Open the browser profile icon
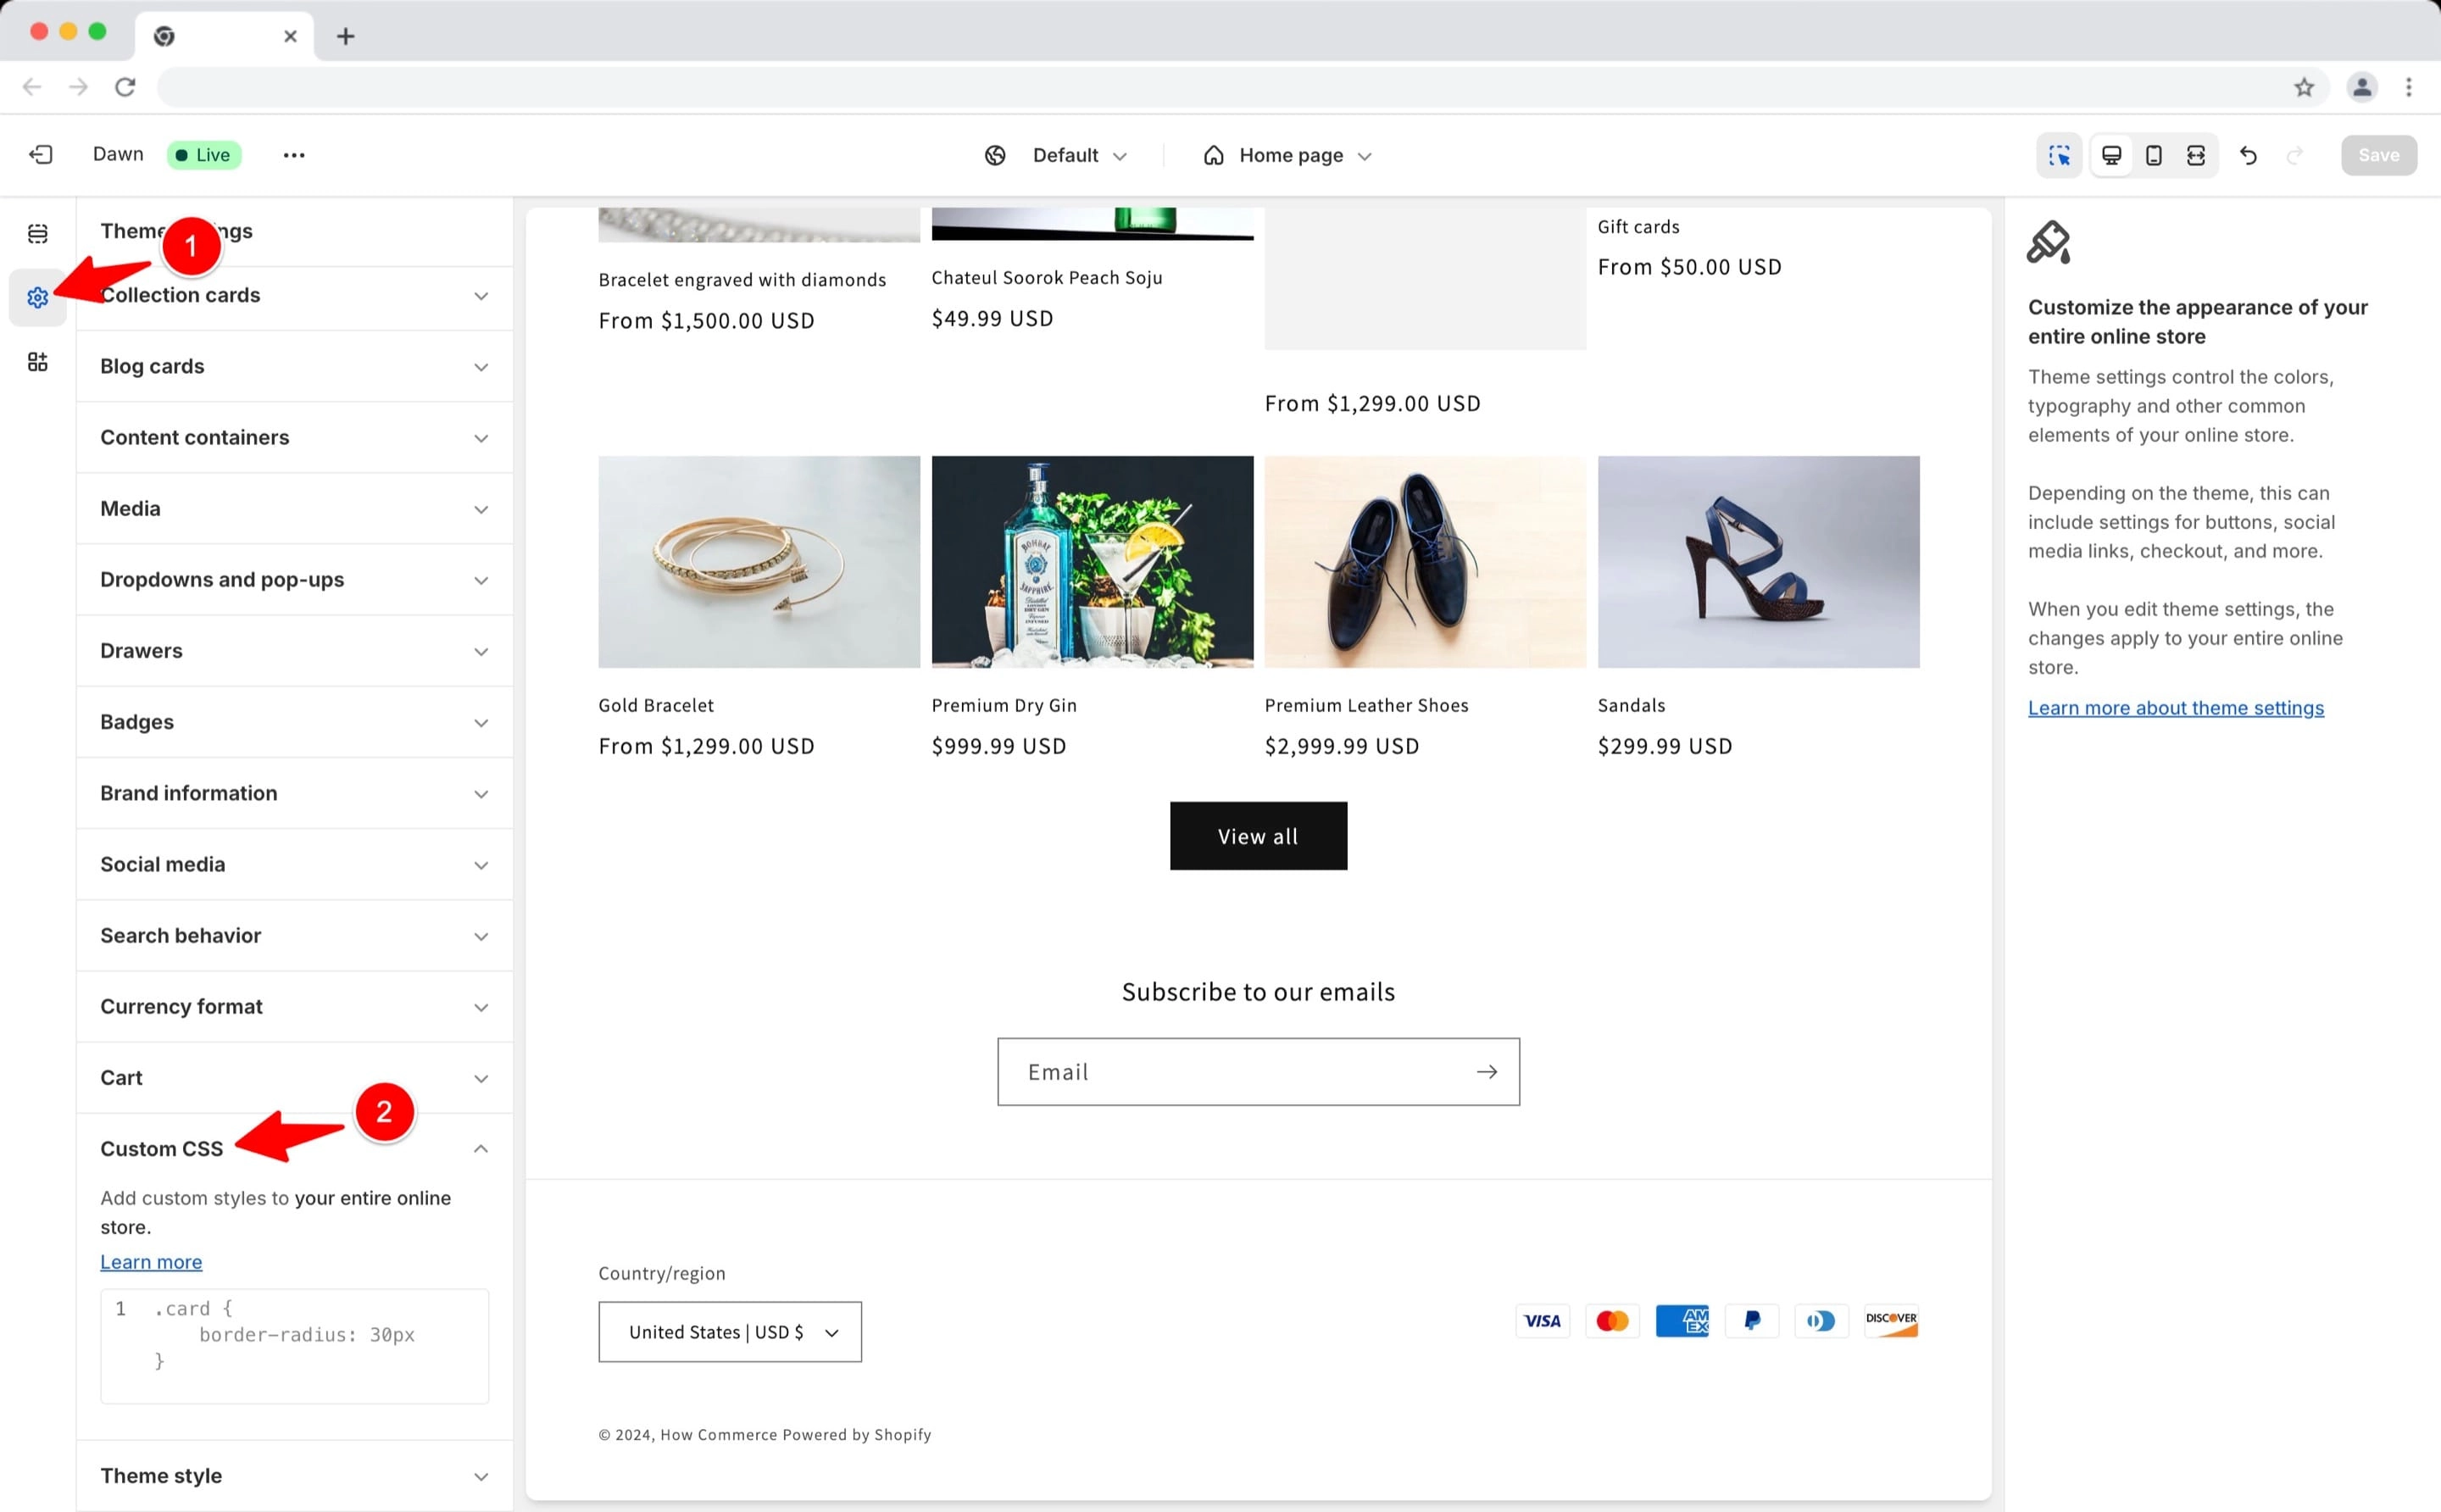The image size is (2441, 1512). 2361,87
